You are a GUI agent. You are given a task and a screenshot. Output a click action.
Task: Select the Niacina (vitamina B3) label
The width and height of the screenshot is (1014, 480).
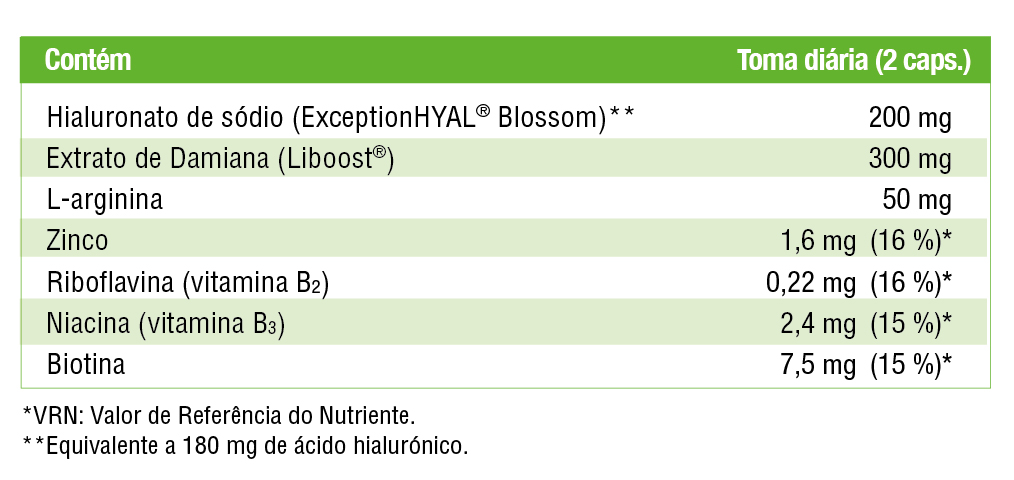coord(165,323)
